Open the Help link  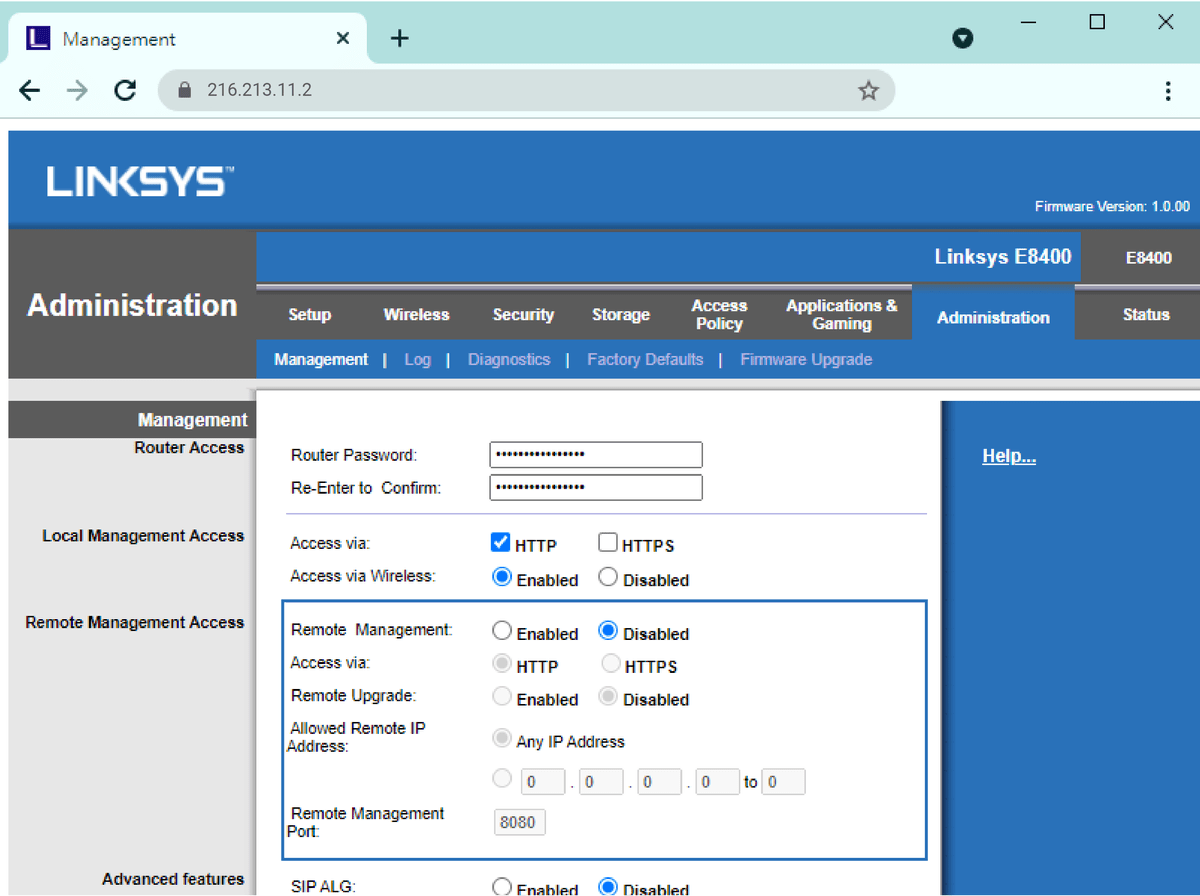1008,456
